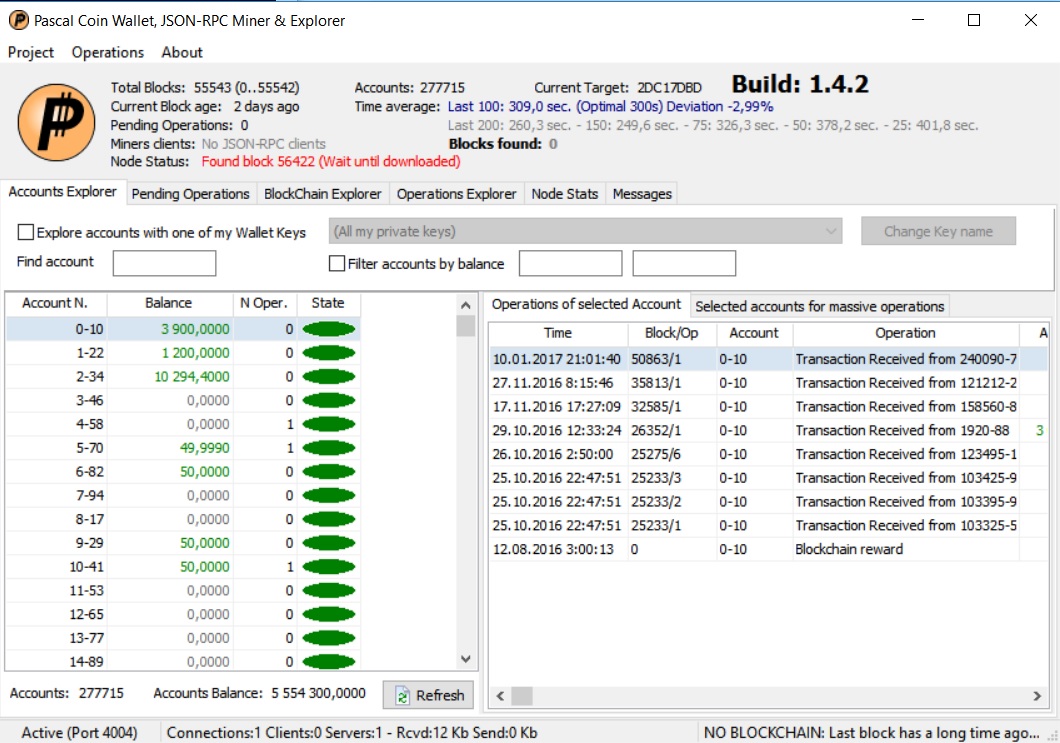Screen dimensions: 1060x743
Task: Click the Block/Op column header
Action: pyautogui.click(x=671, y=333)
